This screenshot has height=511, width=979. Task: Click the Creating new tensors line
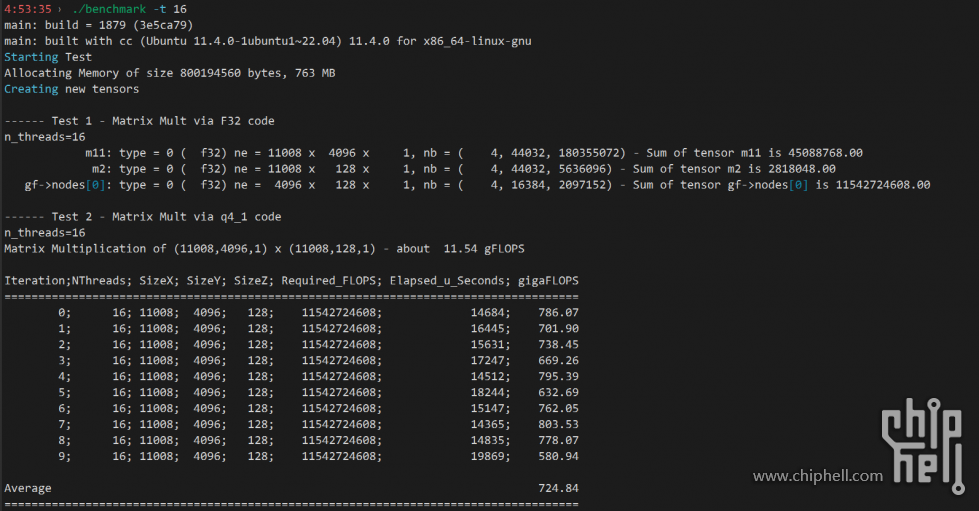(x=72, y=89)
